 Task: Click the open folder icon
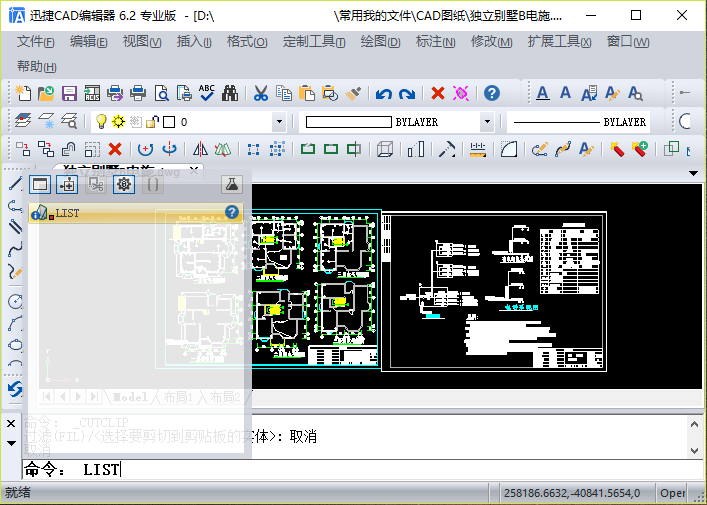tap(46, 93)
